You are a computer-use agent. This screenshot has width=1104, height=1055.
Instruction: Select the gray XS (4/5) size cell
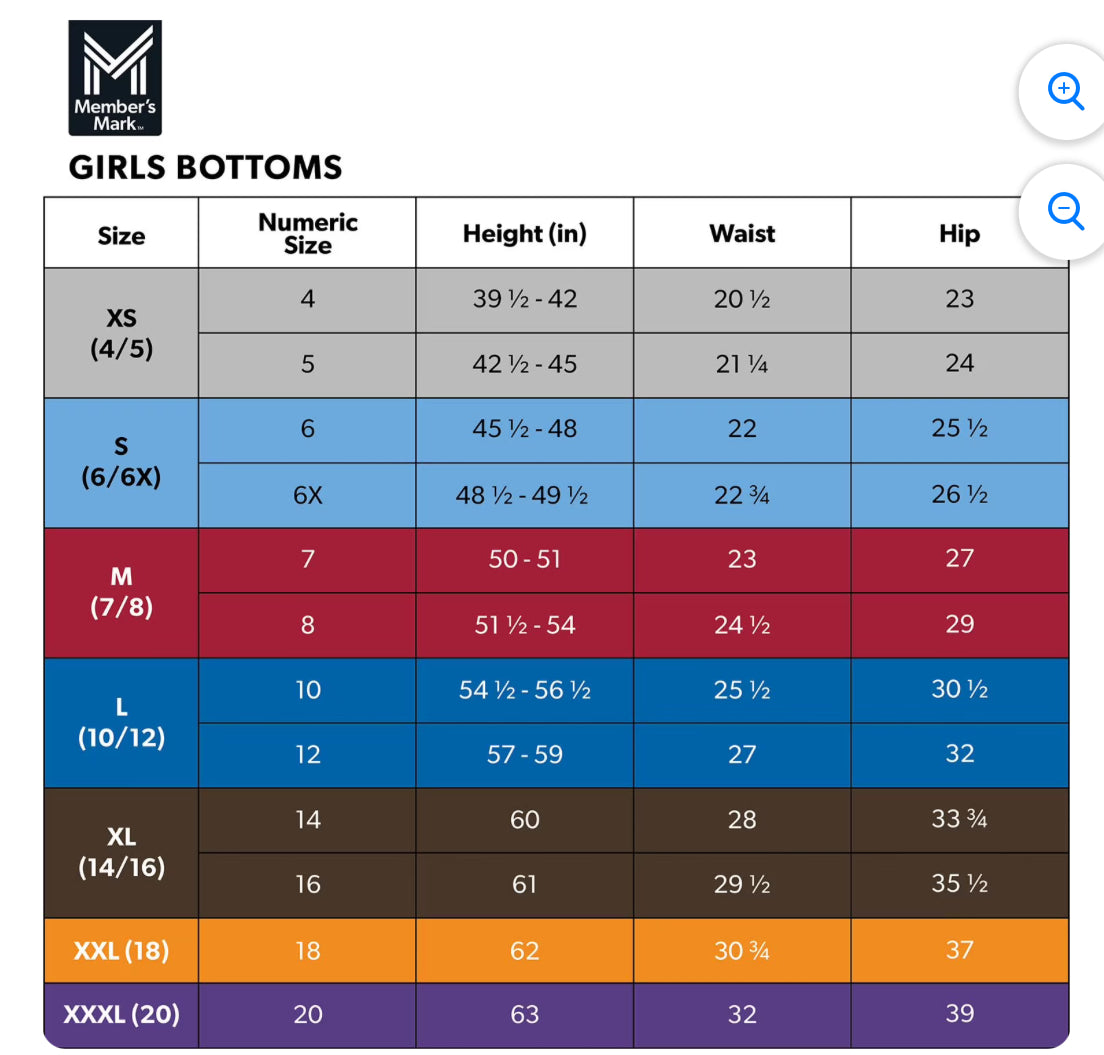click(121, 334)
